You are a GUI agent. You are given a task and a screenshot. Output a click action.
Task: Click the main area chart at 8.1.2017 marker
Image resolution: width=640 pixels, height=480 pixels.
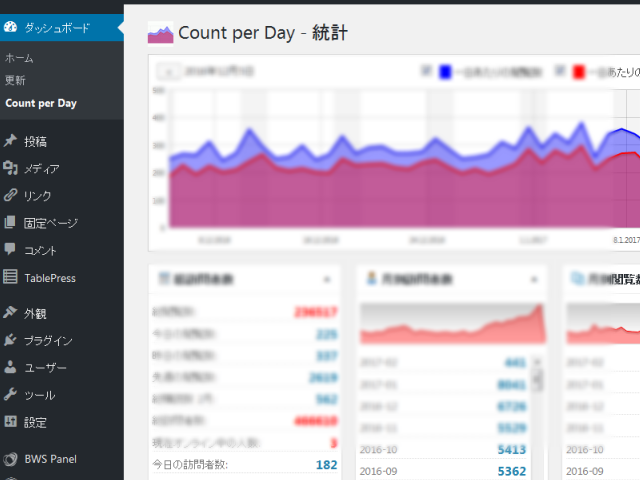click(x=627, y=159)
